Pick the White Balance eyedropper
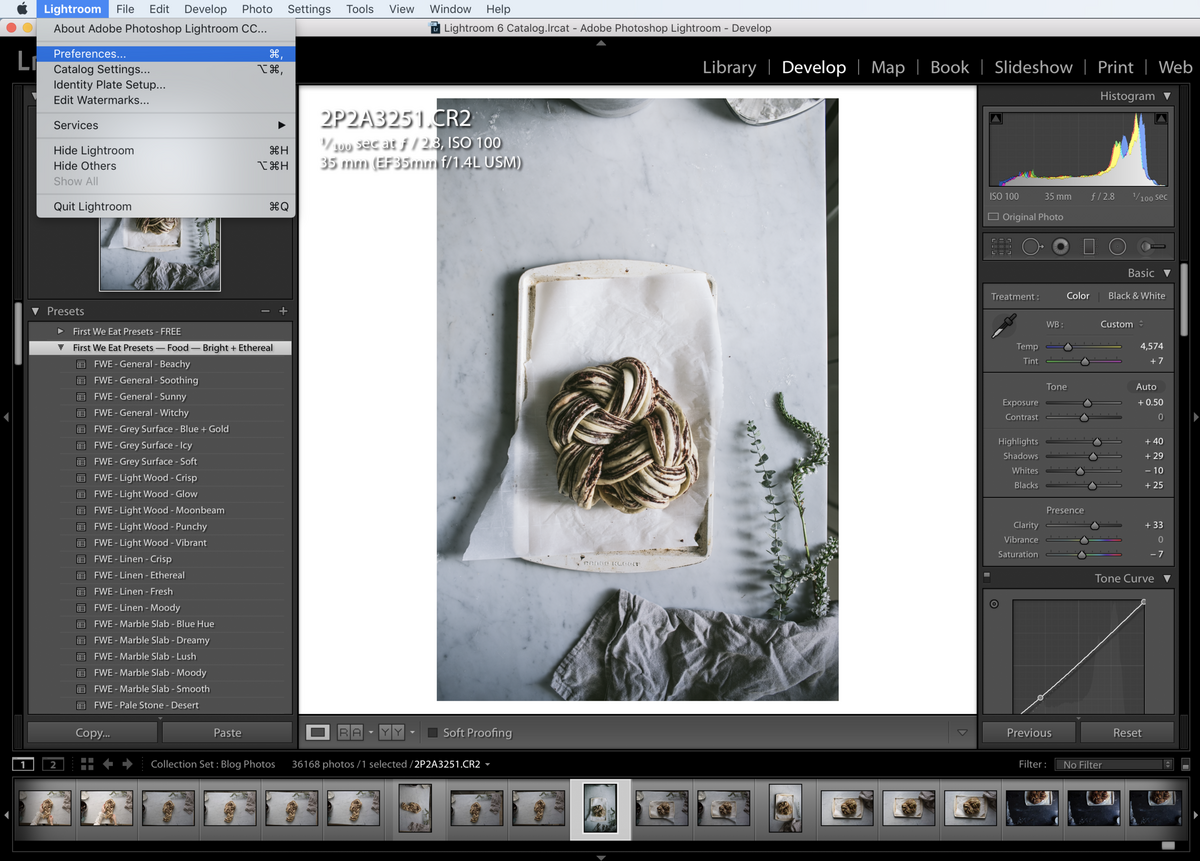Viewport: 1200px width, 861px height. click(x=1003, y=327)
